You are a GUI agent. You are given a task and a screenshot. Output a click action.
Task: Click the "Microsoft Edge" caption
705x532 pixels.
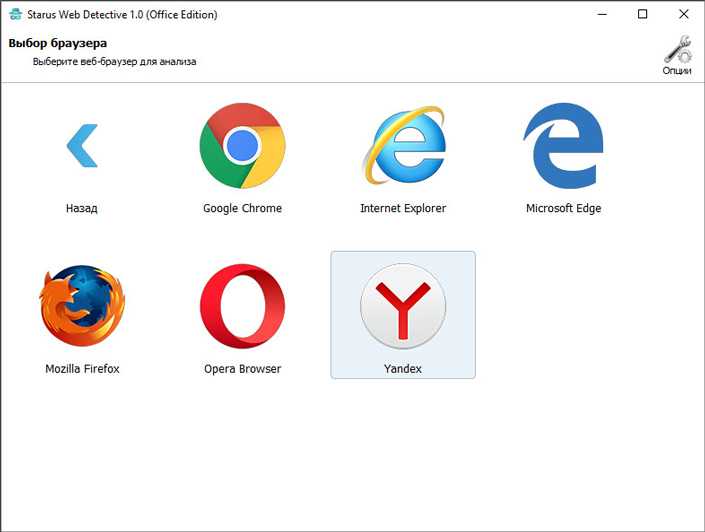pos(563,208)
